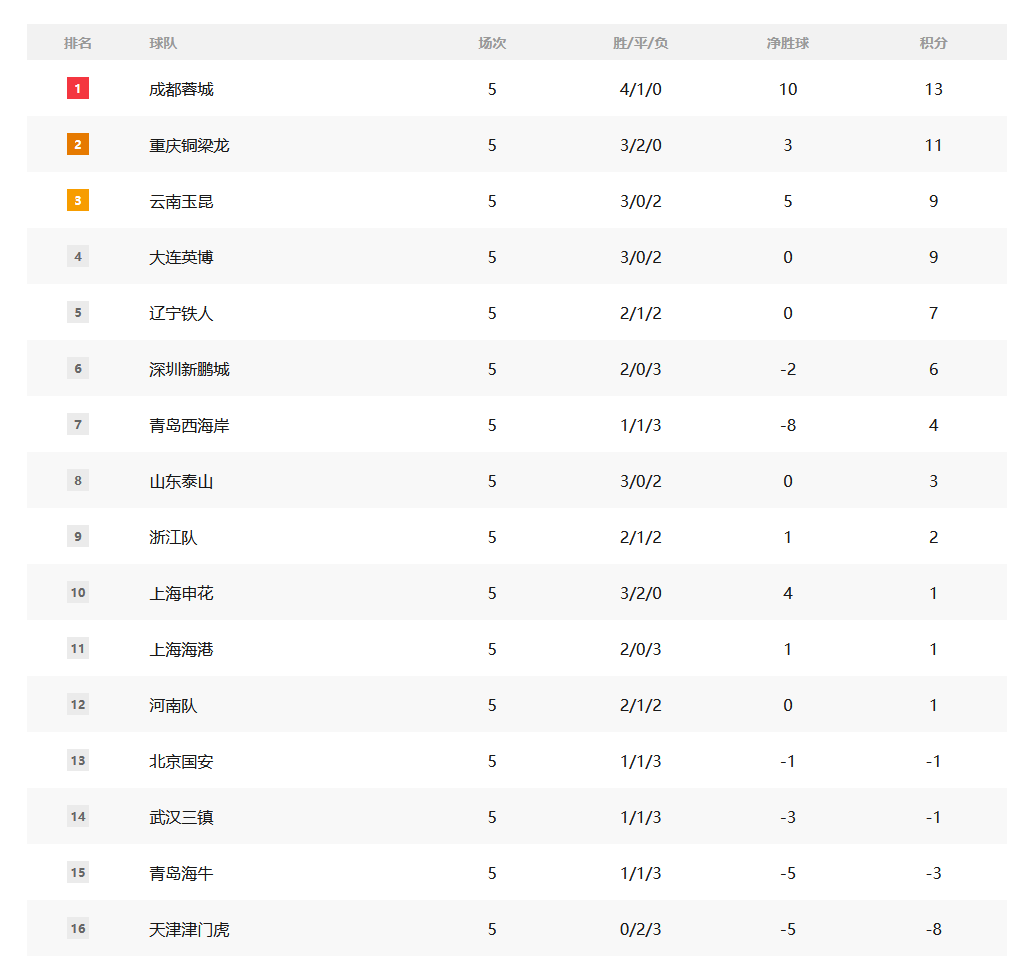Click the orange rank 2 badge

tap(78, 145)
